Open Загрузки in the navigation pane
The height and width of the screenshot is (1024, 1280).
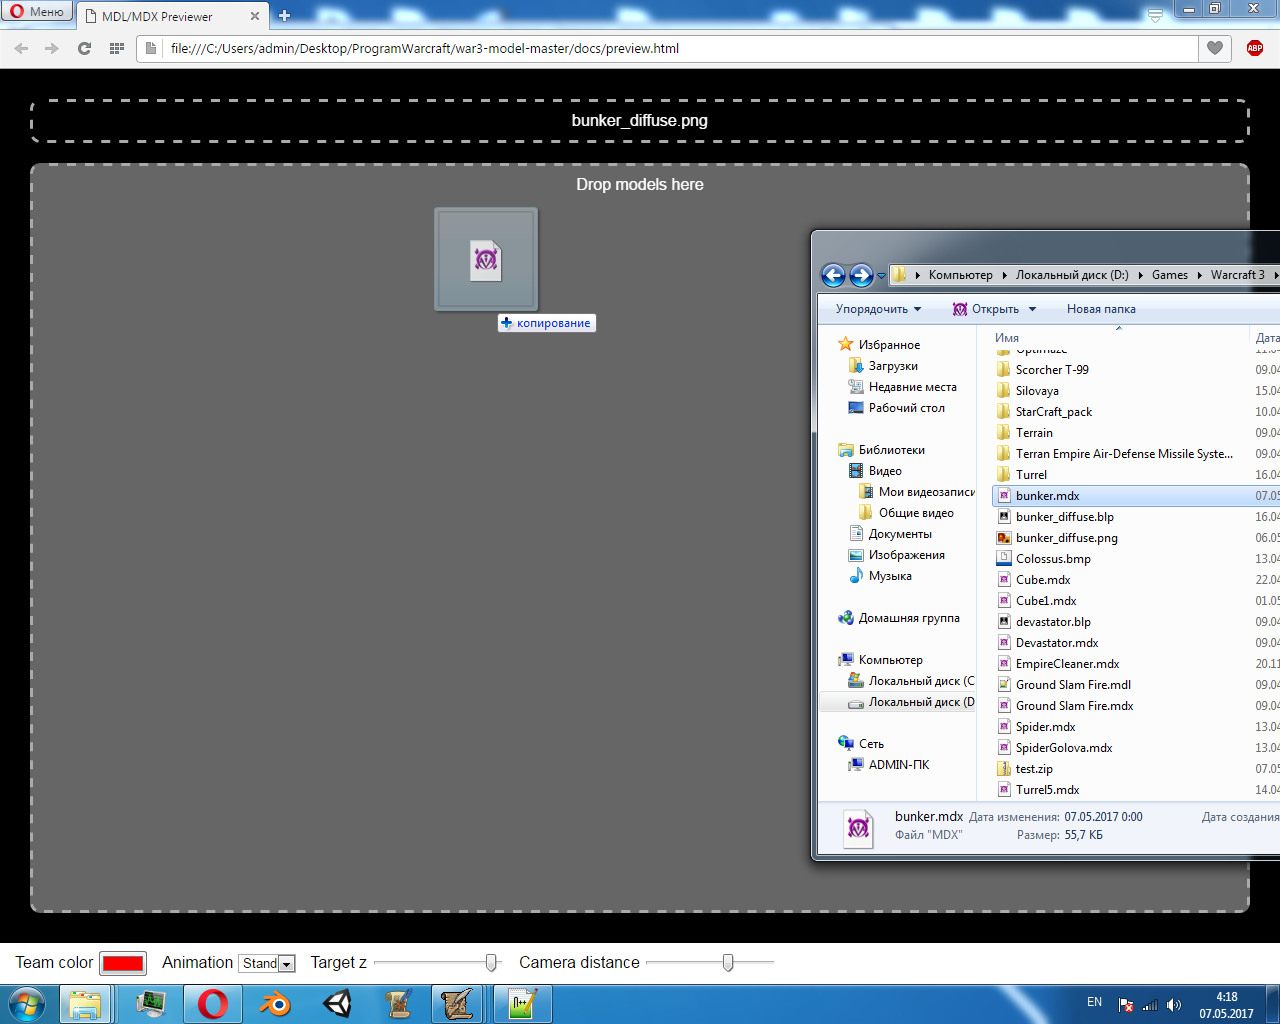pos(893,366)
